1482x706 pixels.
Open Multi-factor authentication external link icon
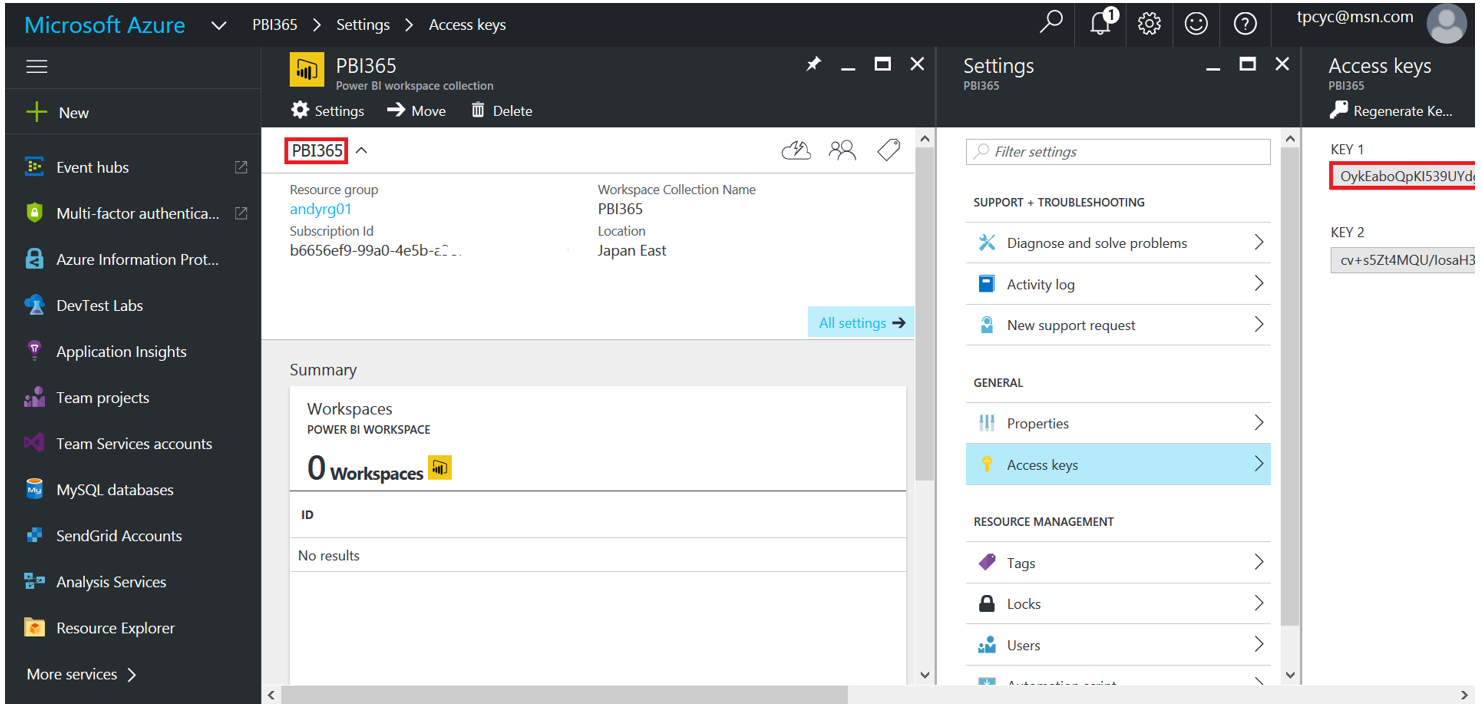(241, 213)
